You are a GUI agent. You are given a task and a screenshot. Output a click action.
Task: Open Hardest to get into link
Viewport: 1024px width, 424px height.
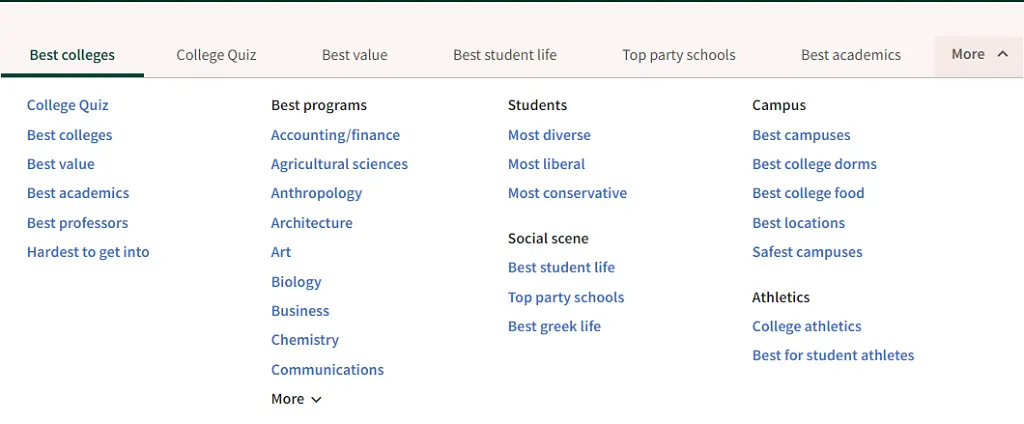point(88,252)
